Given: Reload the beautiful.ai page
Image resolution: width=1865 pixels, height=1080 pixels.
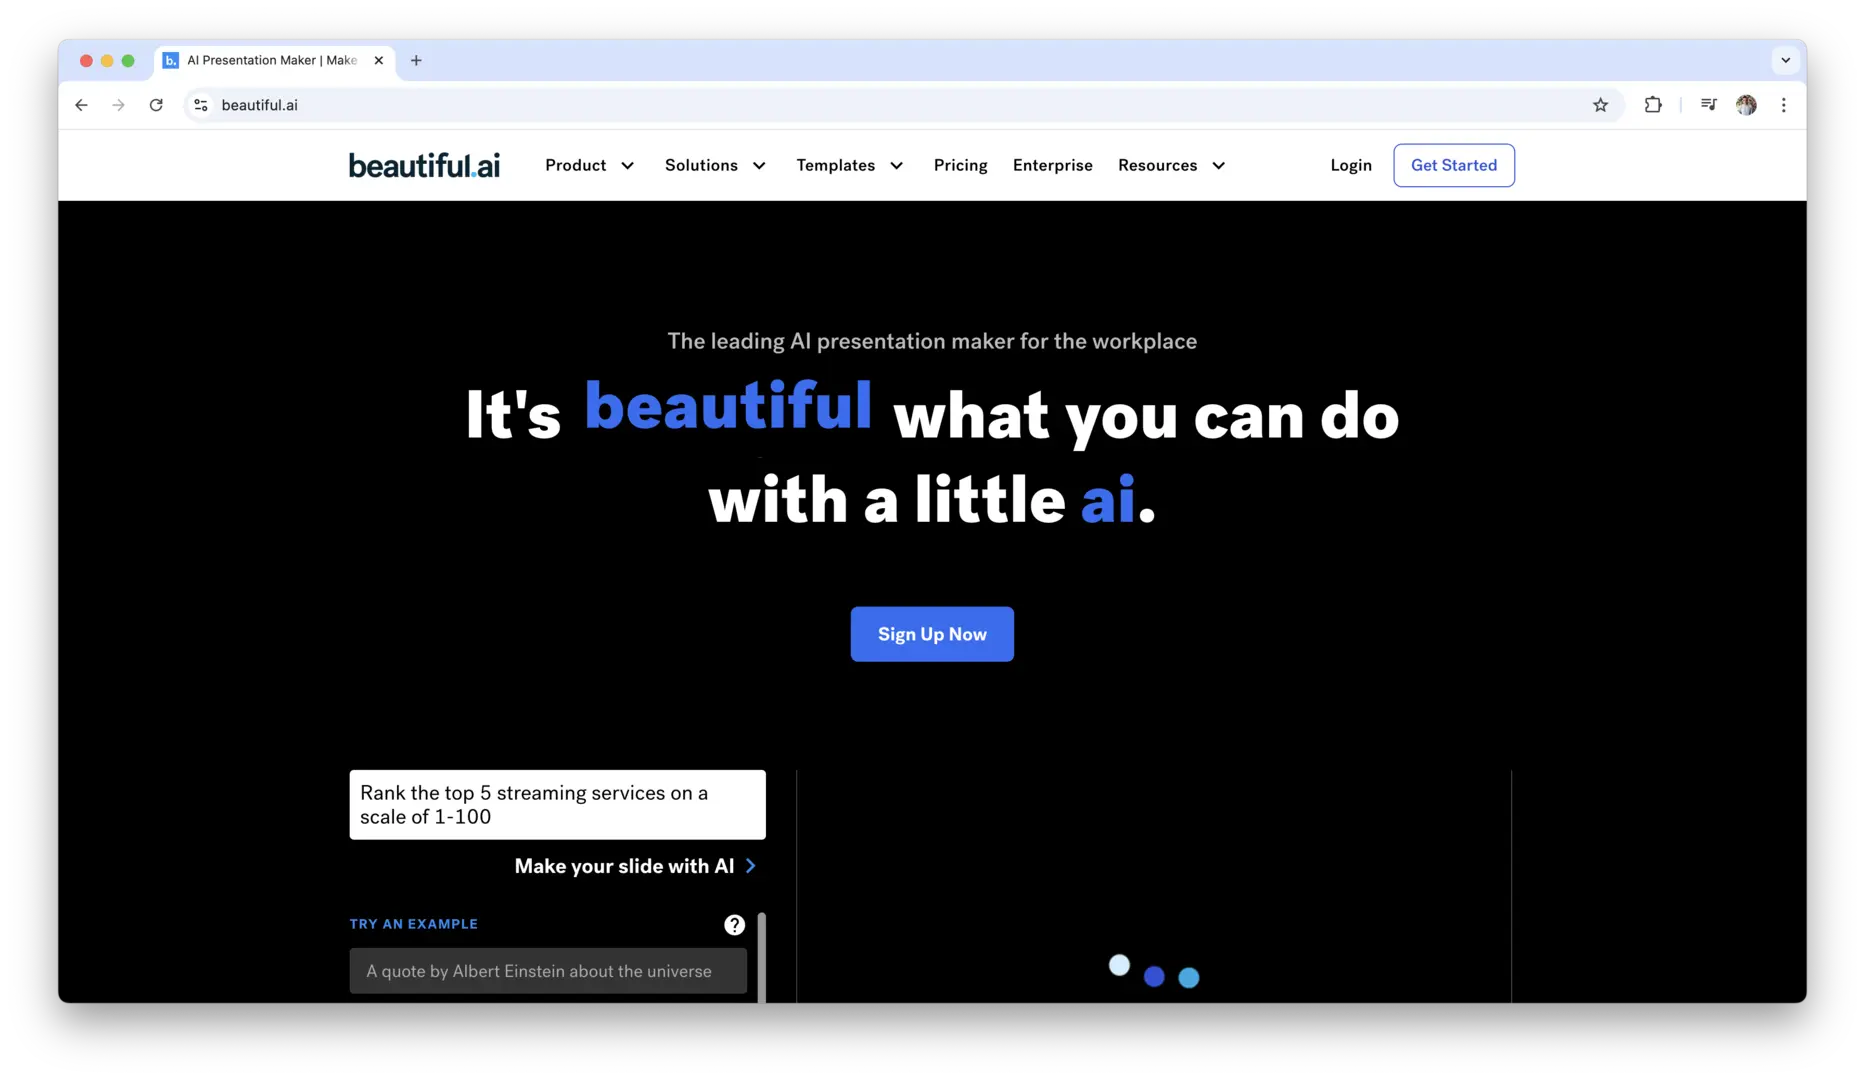Looking at the screenshot, I should pos(156,105).
